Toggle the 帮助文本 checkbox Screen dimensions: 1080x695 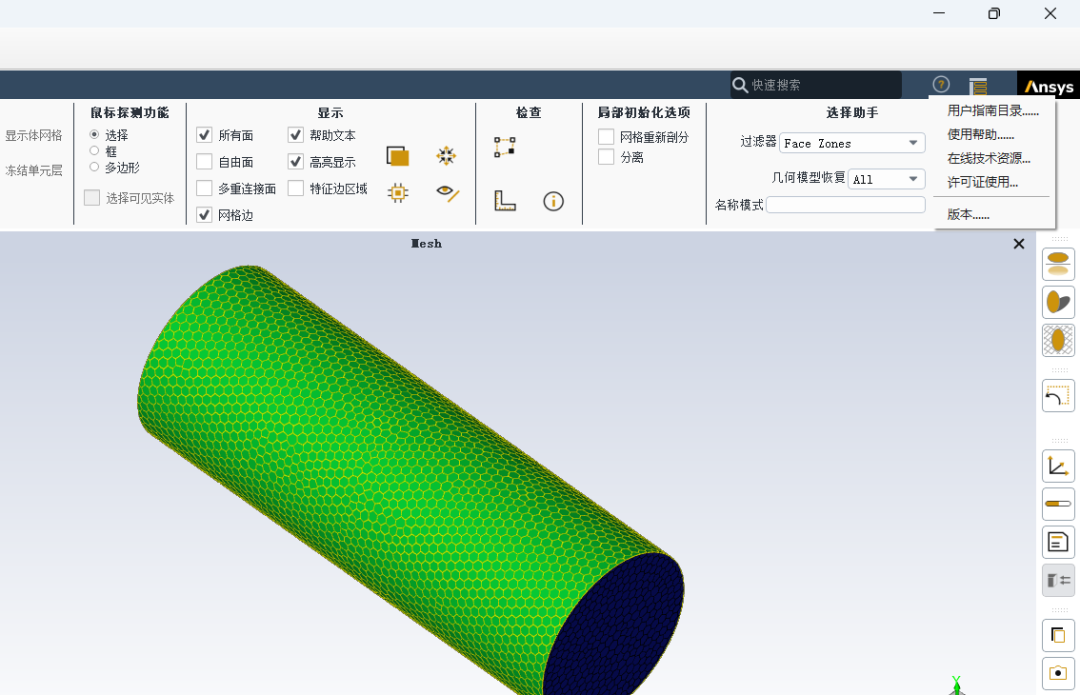pyautogui.click(x=295, y=135)
